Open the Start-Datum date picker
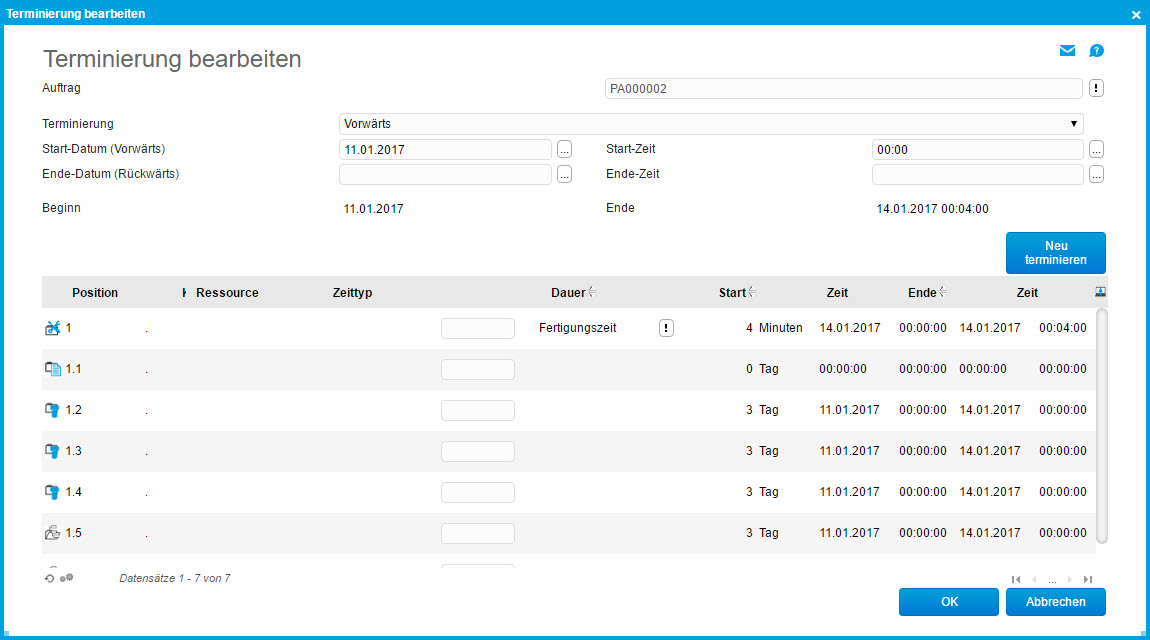The height and width of the screenshot is (640, 1150). tap(564, 148)
